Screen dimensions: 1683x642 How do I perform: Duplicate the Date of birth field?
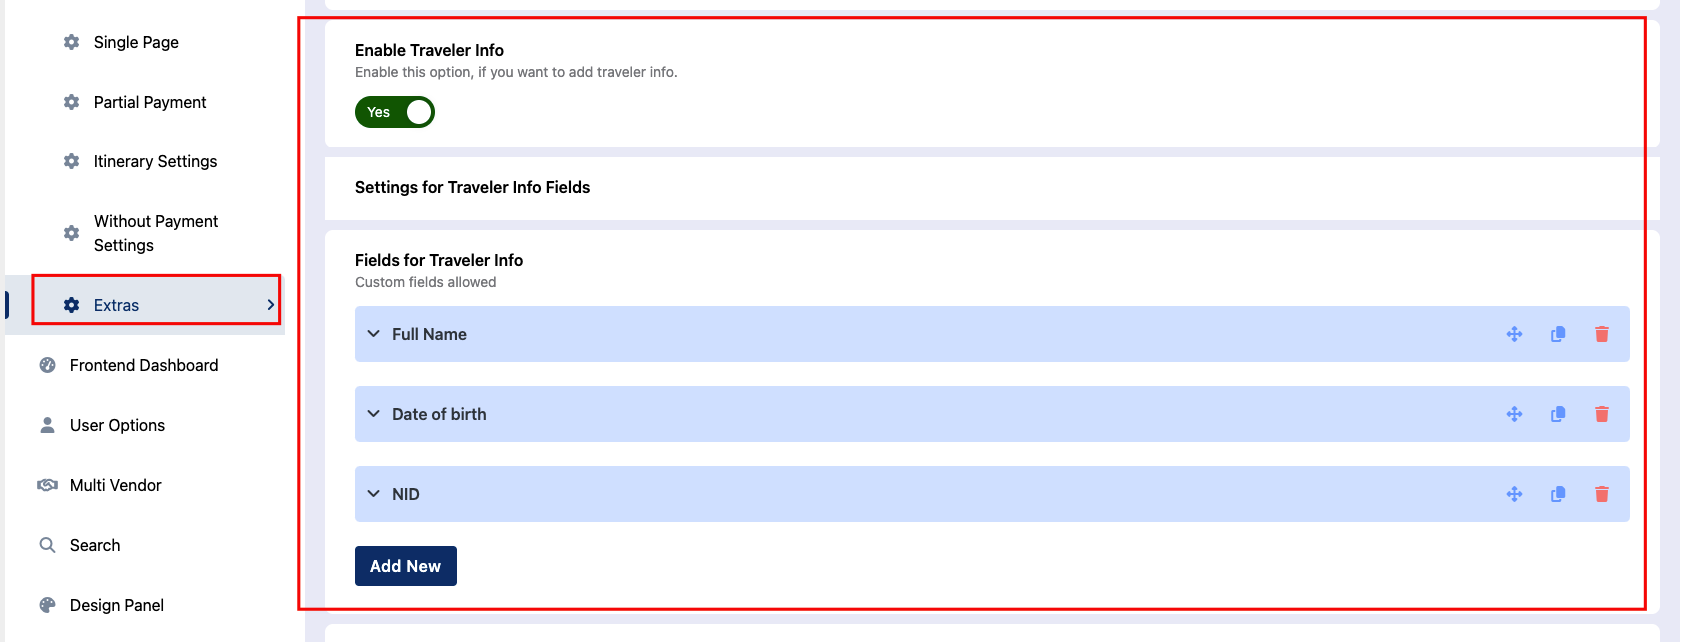point(1558,414)
